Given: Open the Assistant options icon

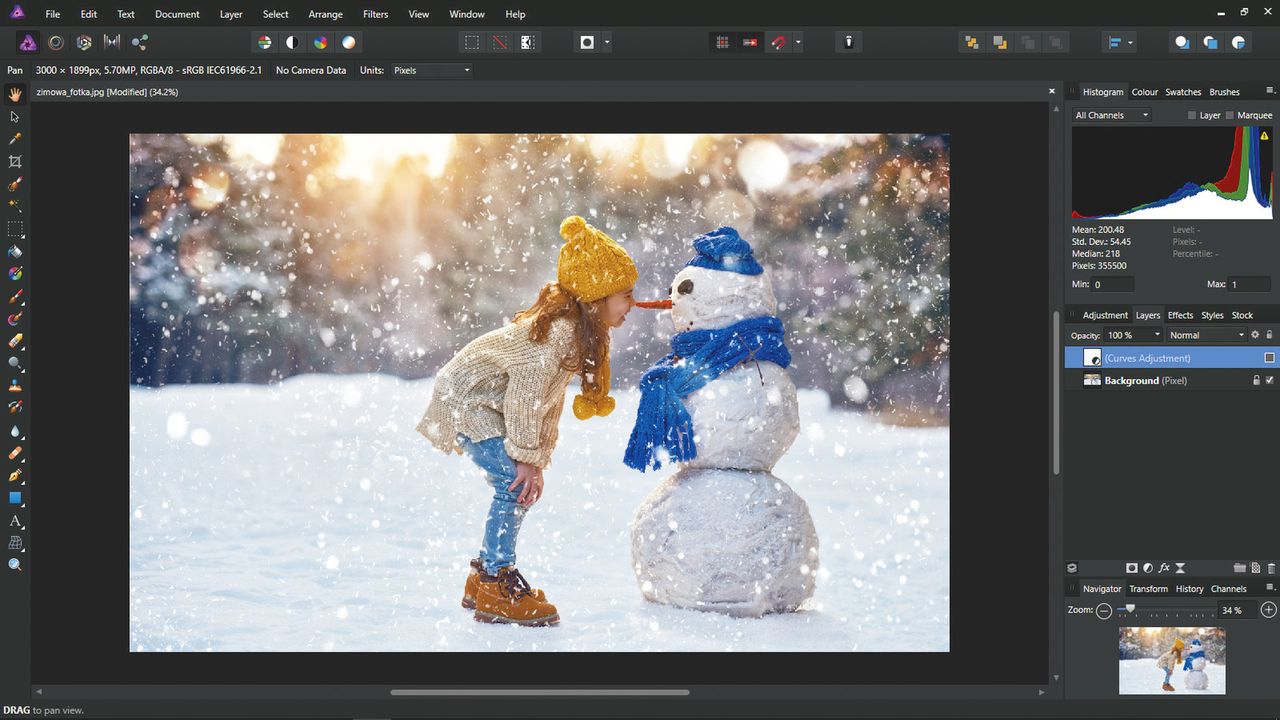Looking at the screenshot, I should 848,42.
